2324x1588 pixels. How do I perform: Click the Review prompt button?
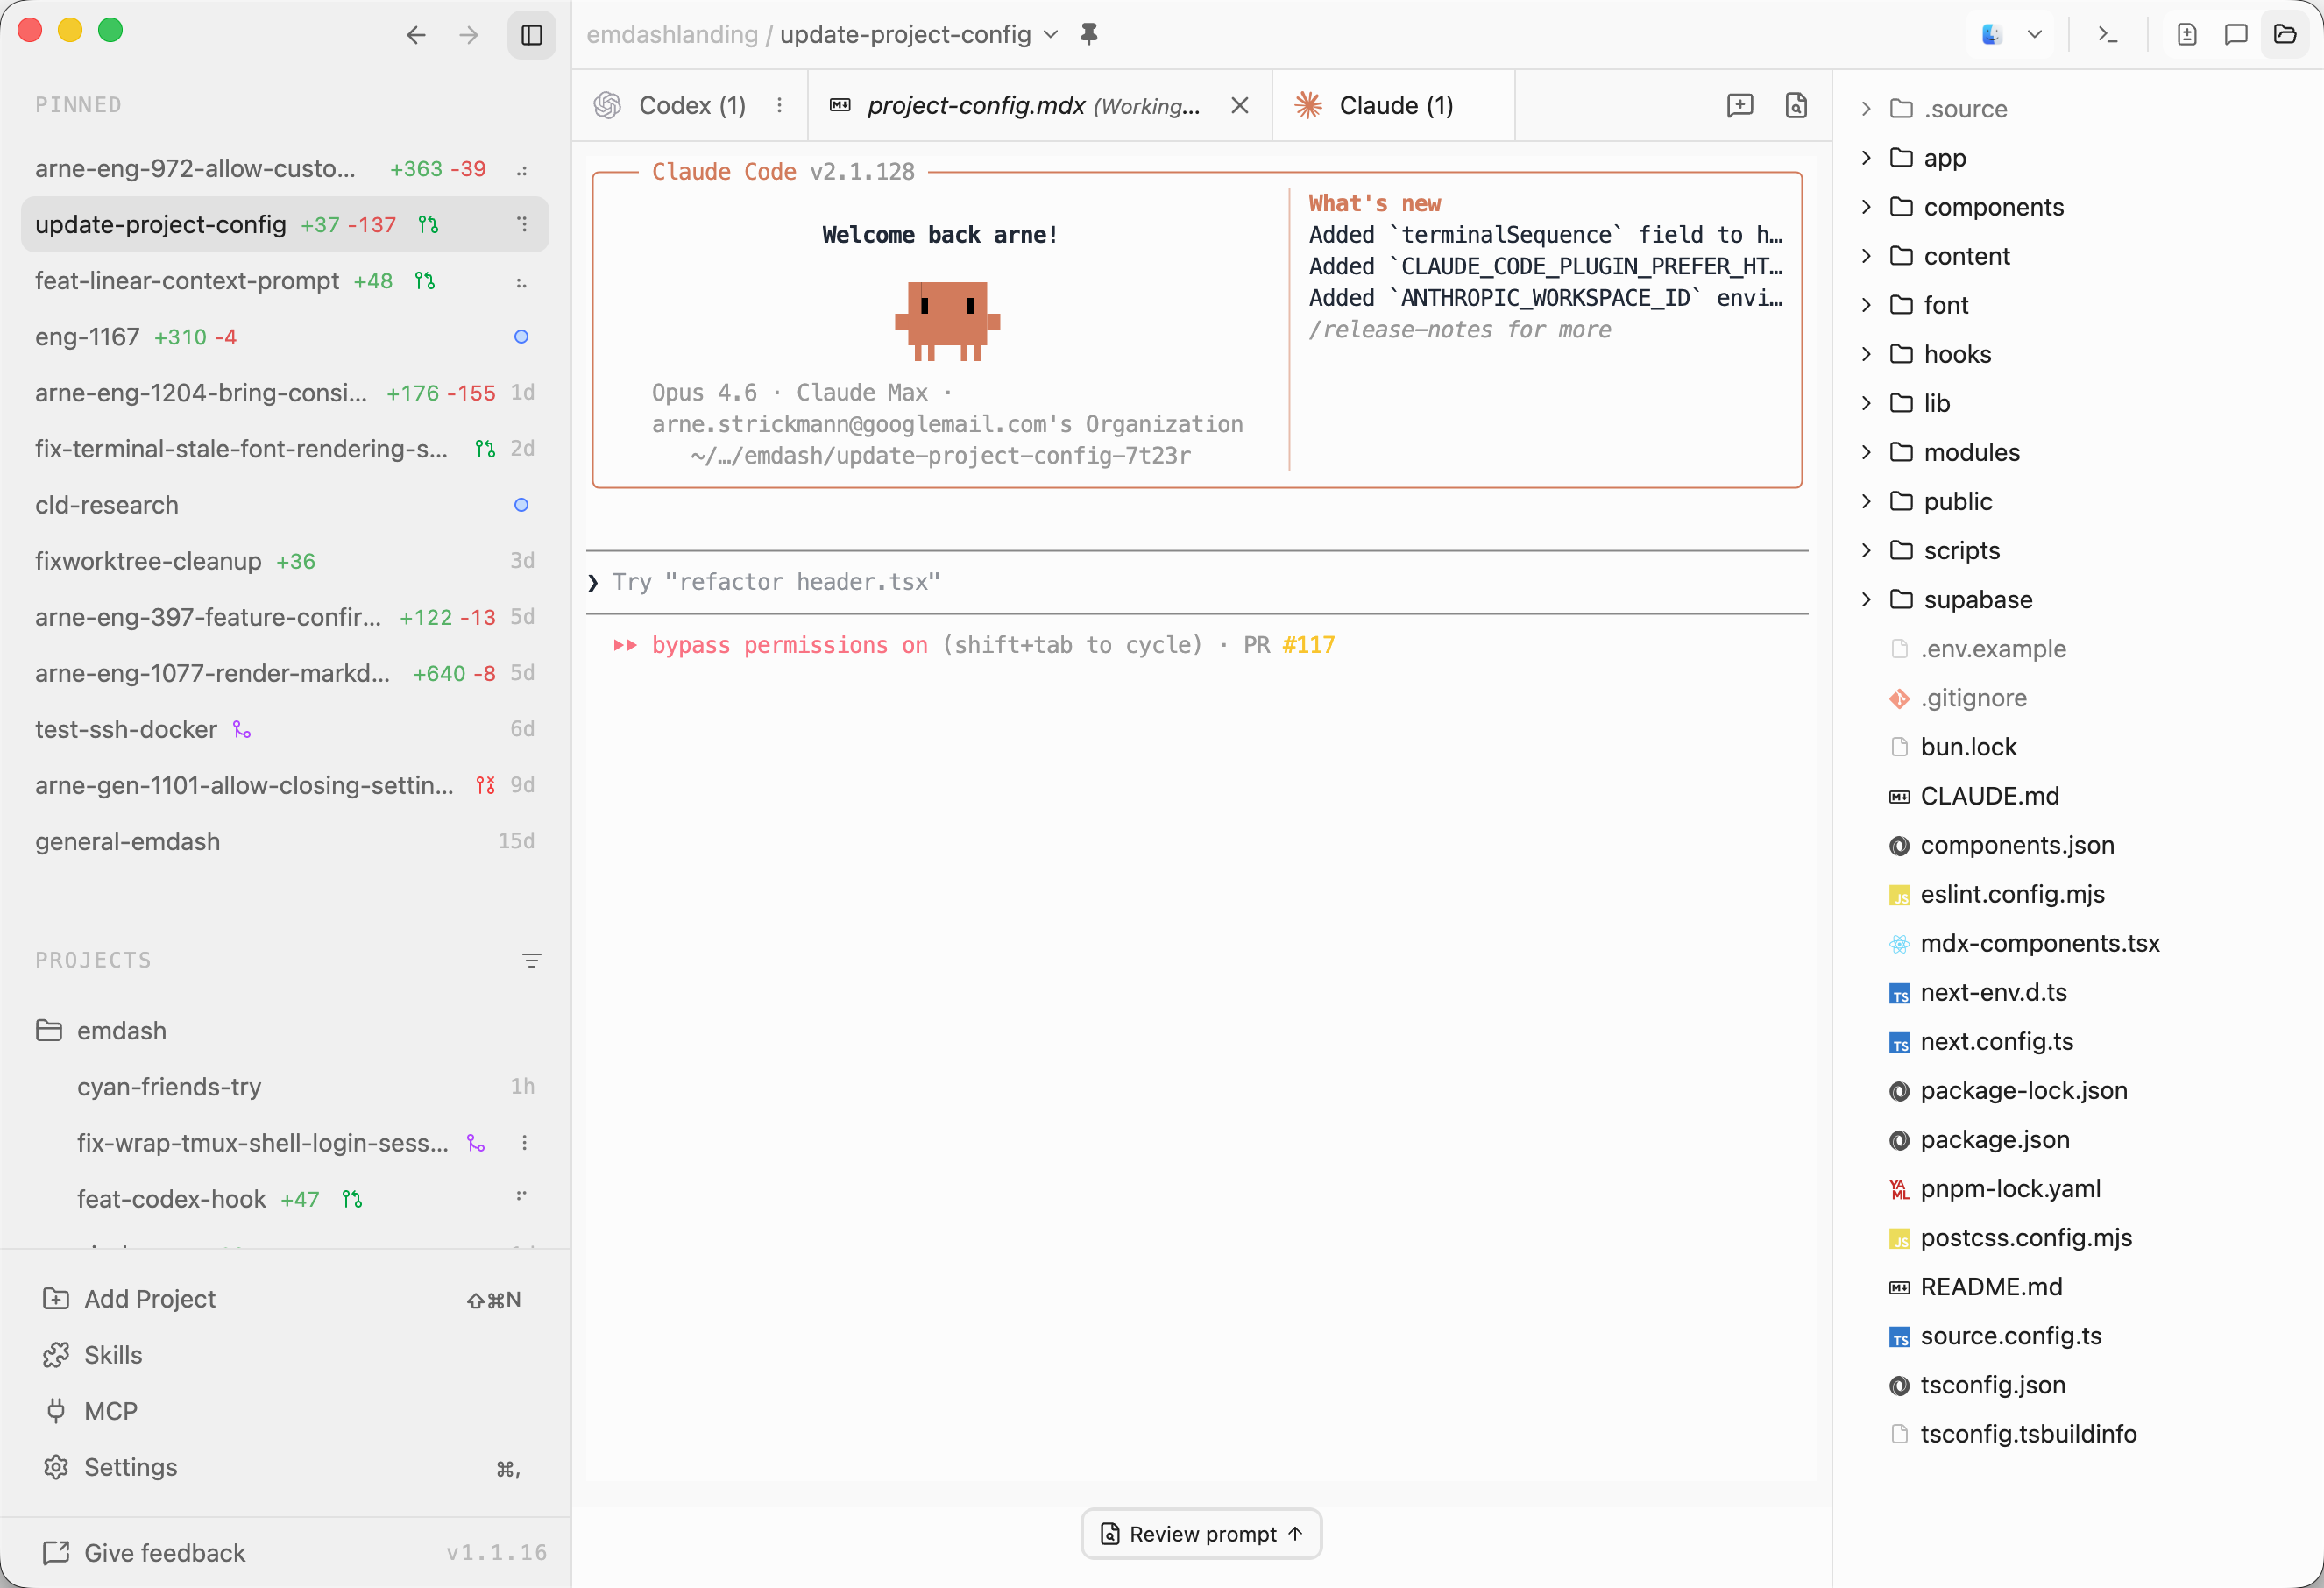pyautogui.click(x=1201, y=1533)
